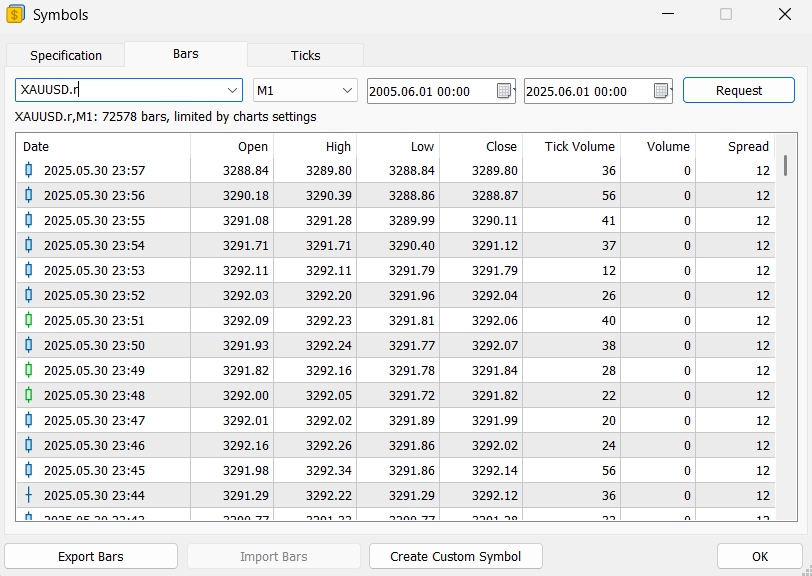
Task: Open calendar picker for start date
Action: tap(504, 91)
